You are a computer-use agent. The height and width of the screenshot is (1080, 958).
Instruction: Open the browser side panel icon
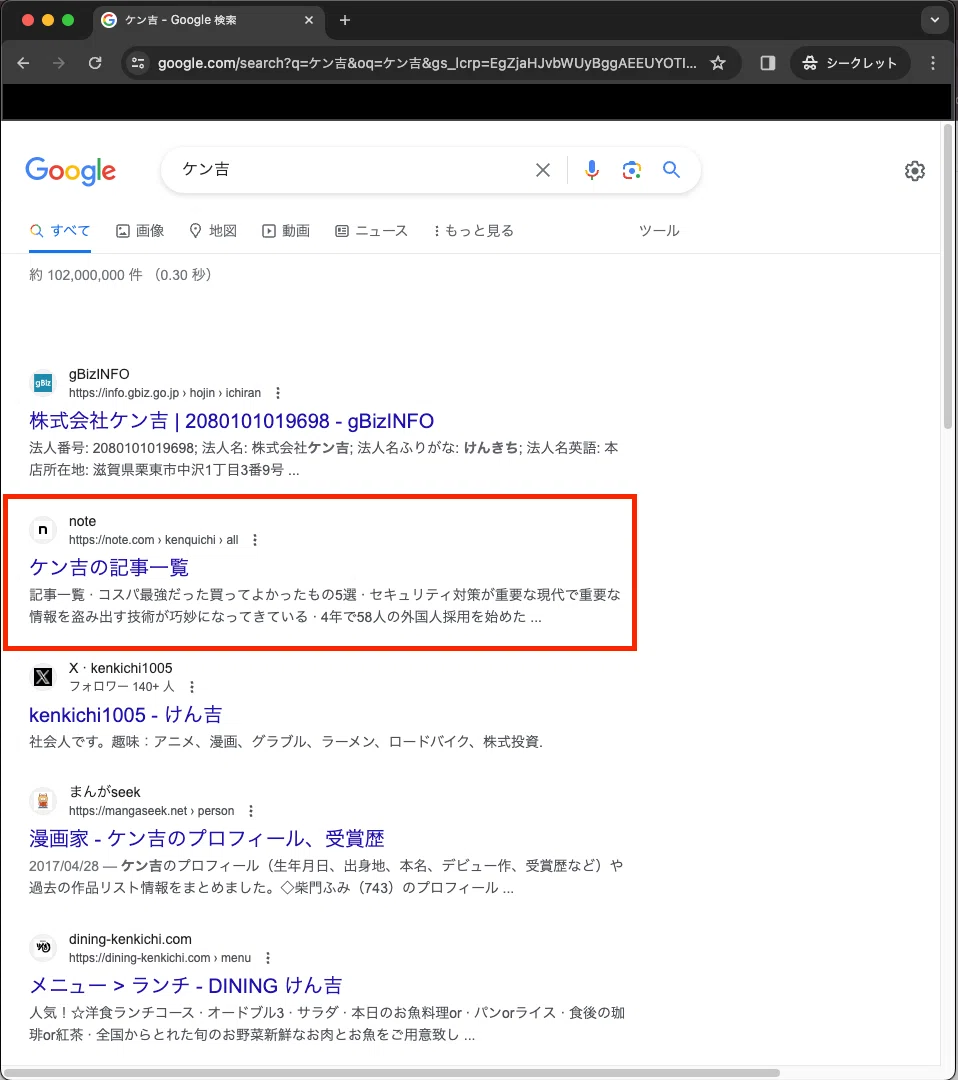767,63
